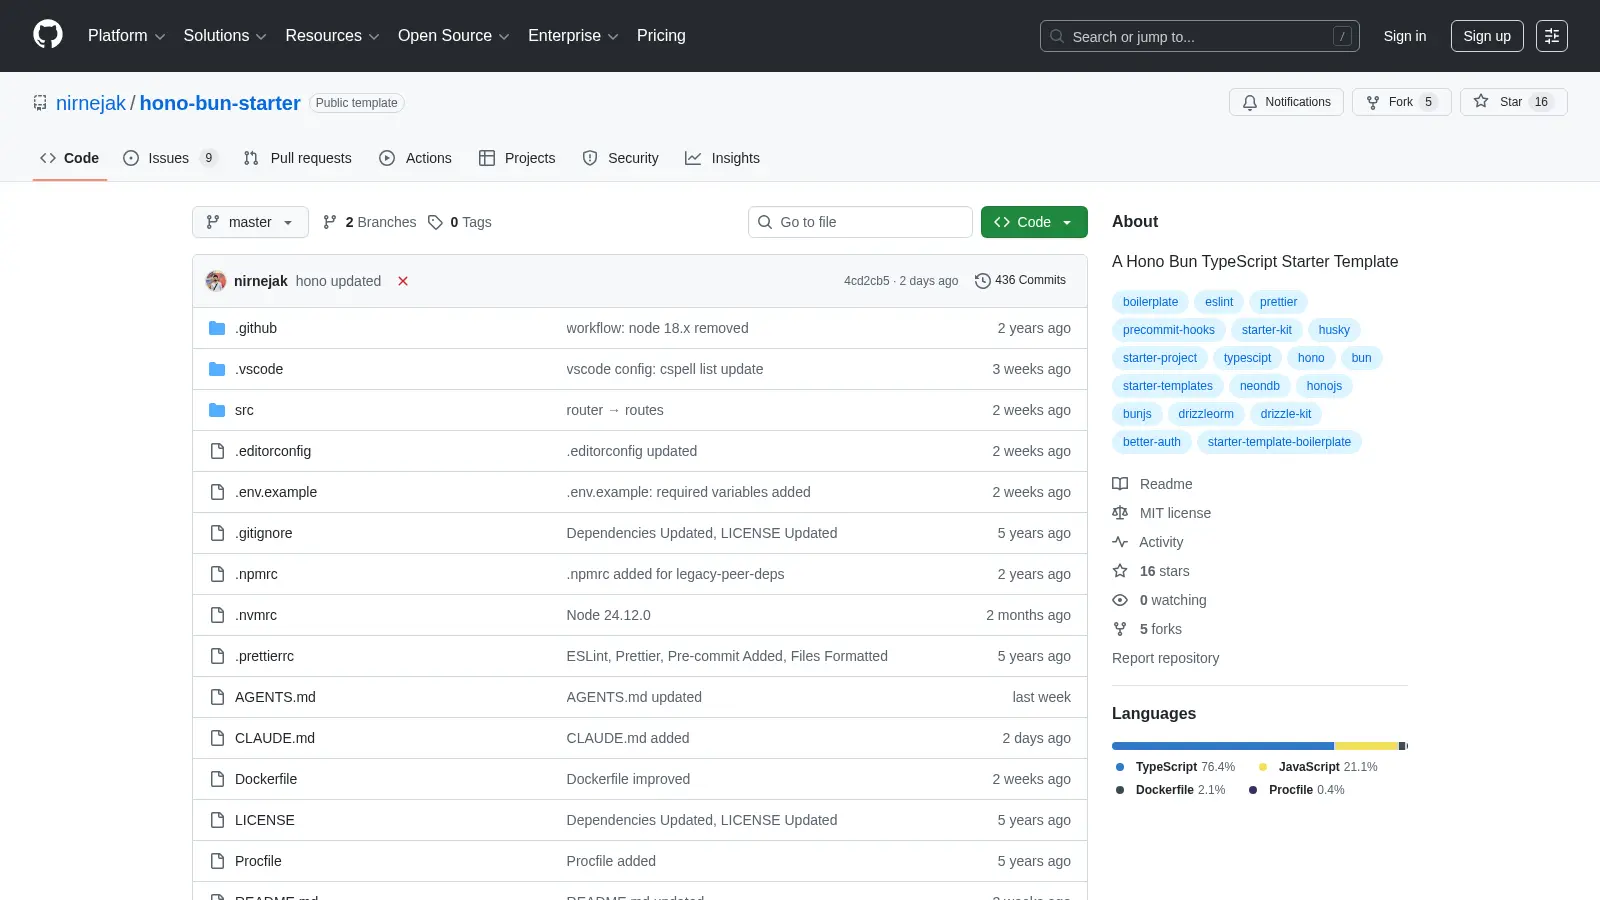Click the .editorconfig file icon
The image size is (1600, 900).
[x=217, y=451]
